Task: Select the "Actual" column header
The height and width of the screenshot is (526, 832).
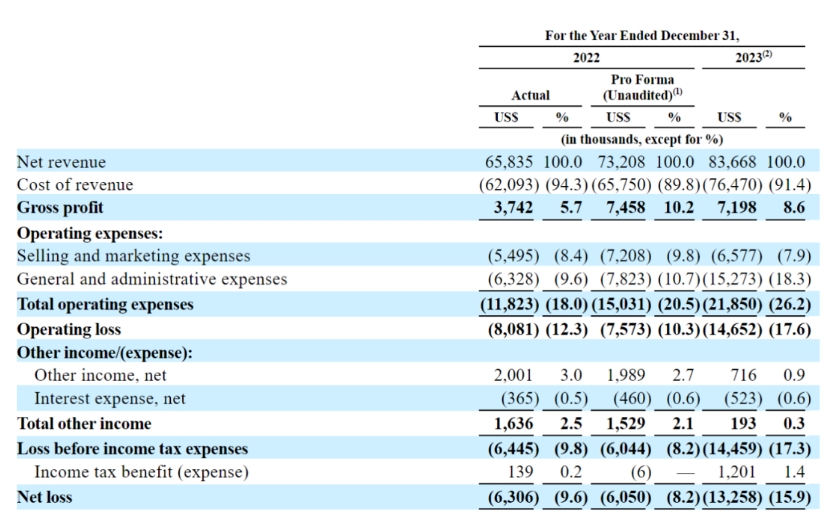Action: (531, 96)
